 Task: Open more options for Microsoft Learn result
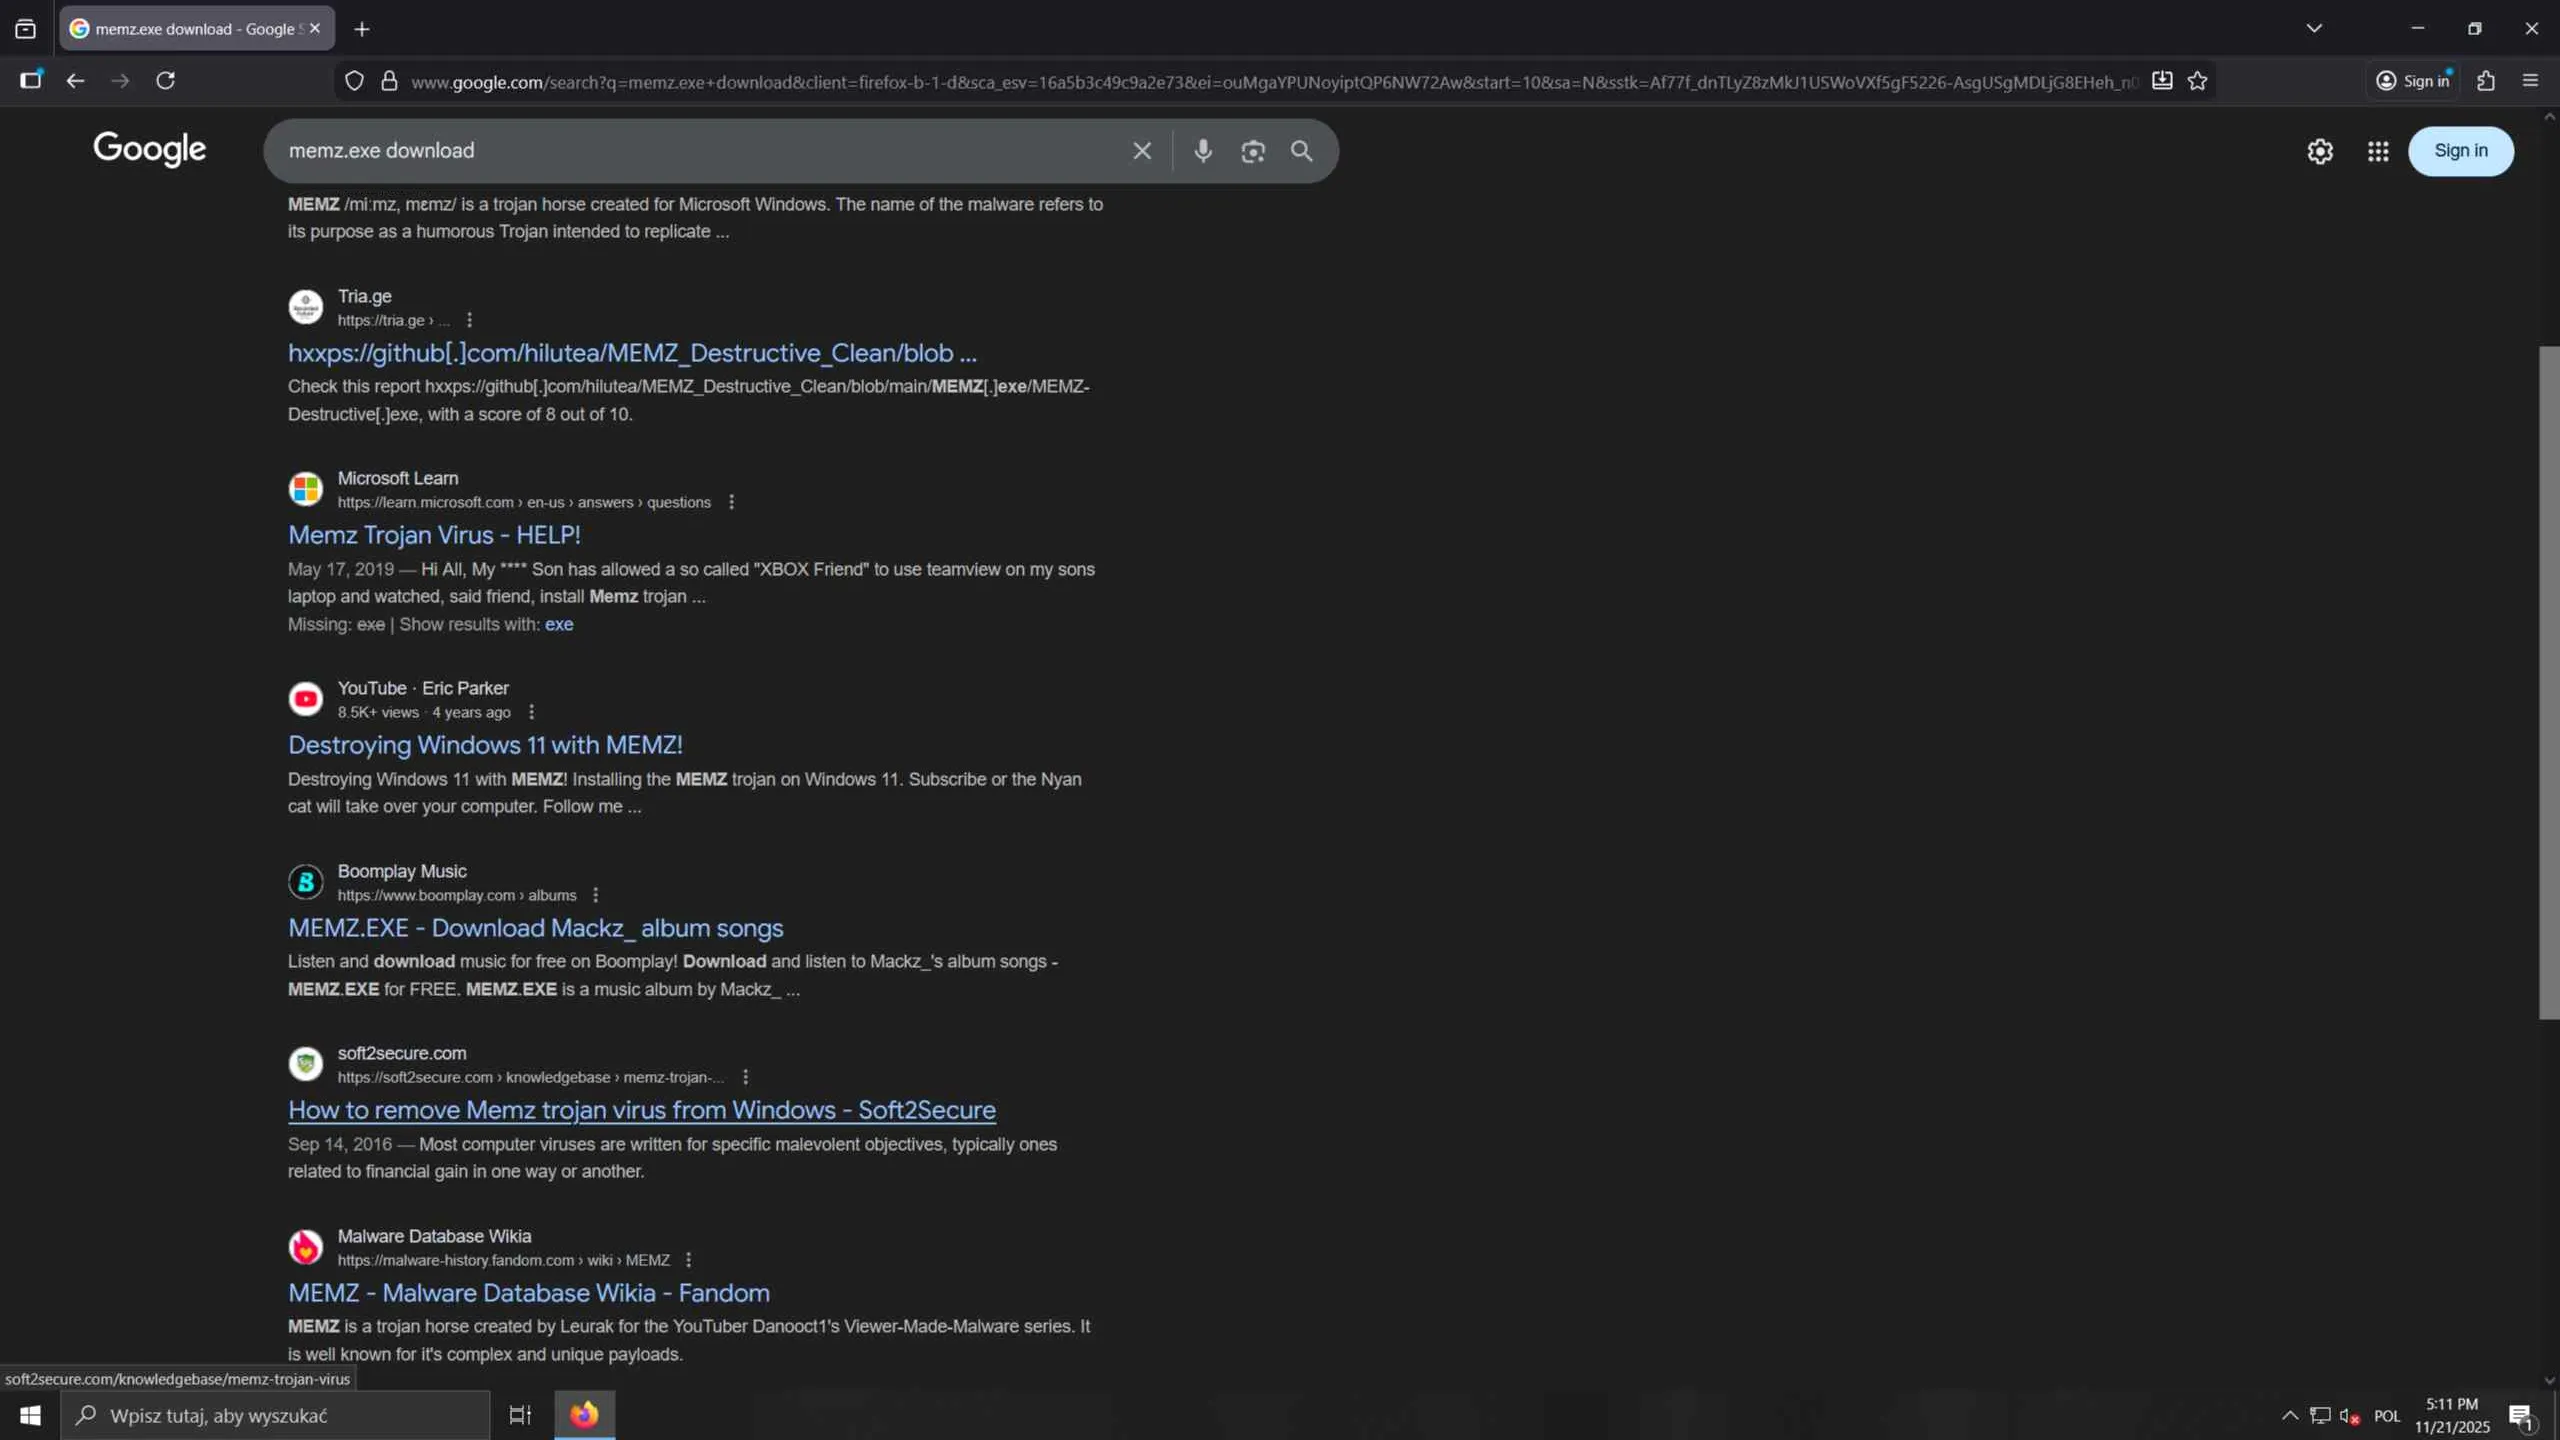point(731,502)
